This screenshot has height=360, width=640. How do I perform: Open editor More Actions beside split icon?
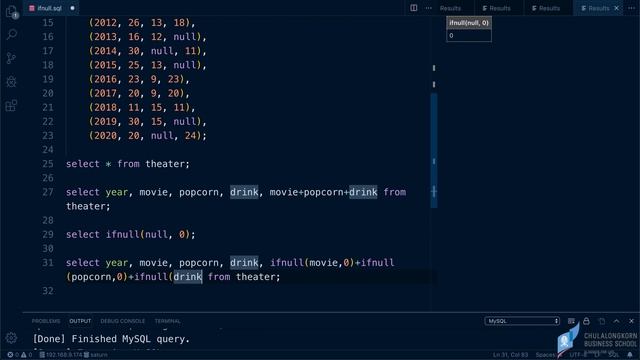tap(428, 8)
